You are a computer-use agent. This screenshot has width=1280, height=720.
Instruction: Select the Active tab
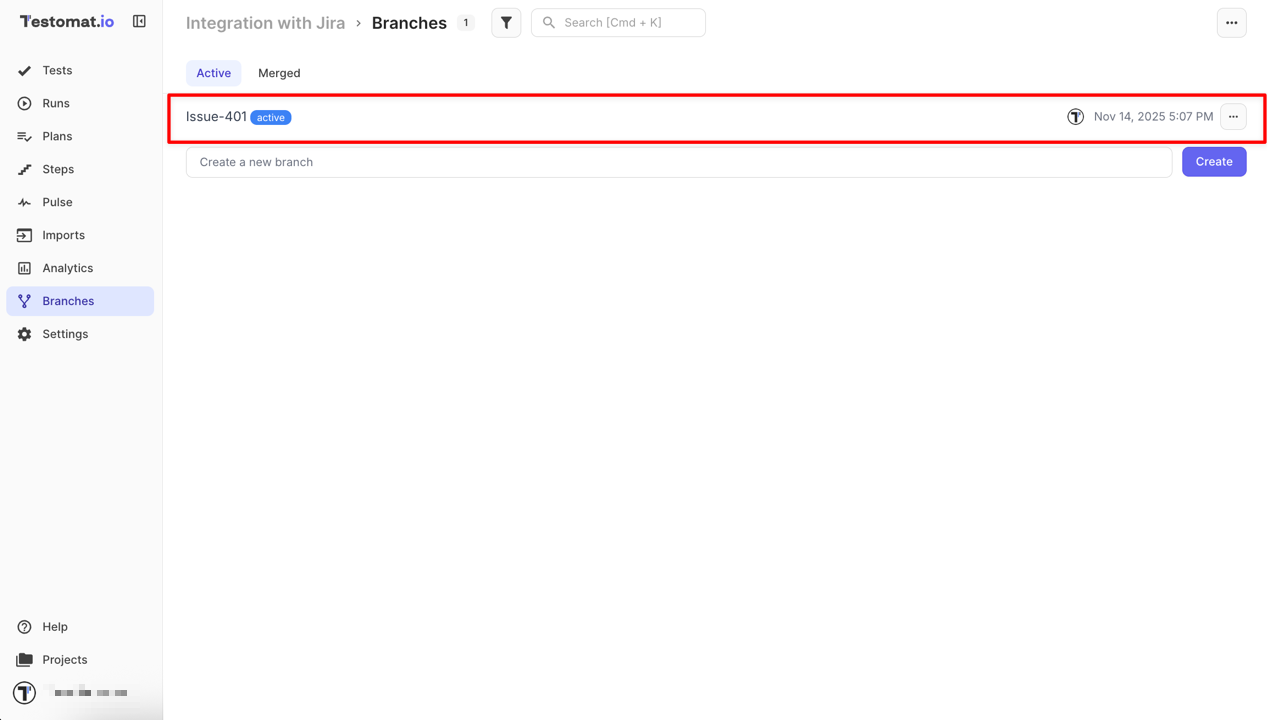pos(213,73)
